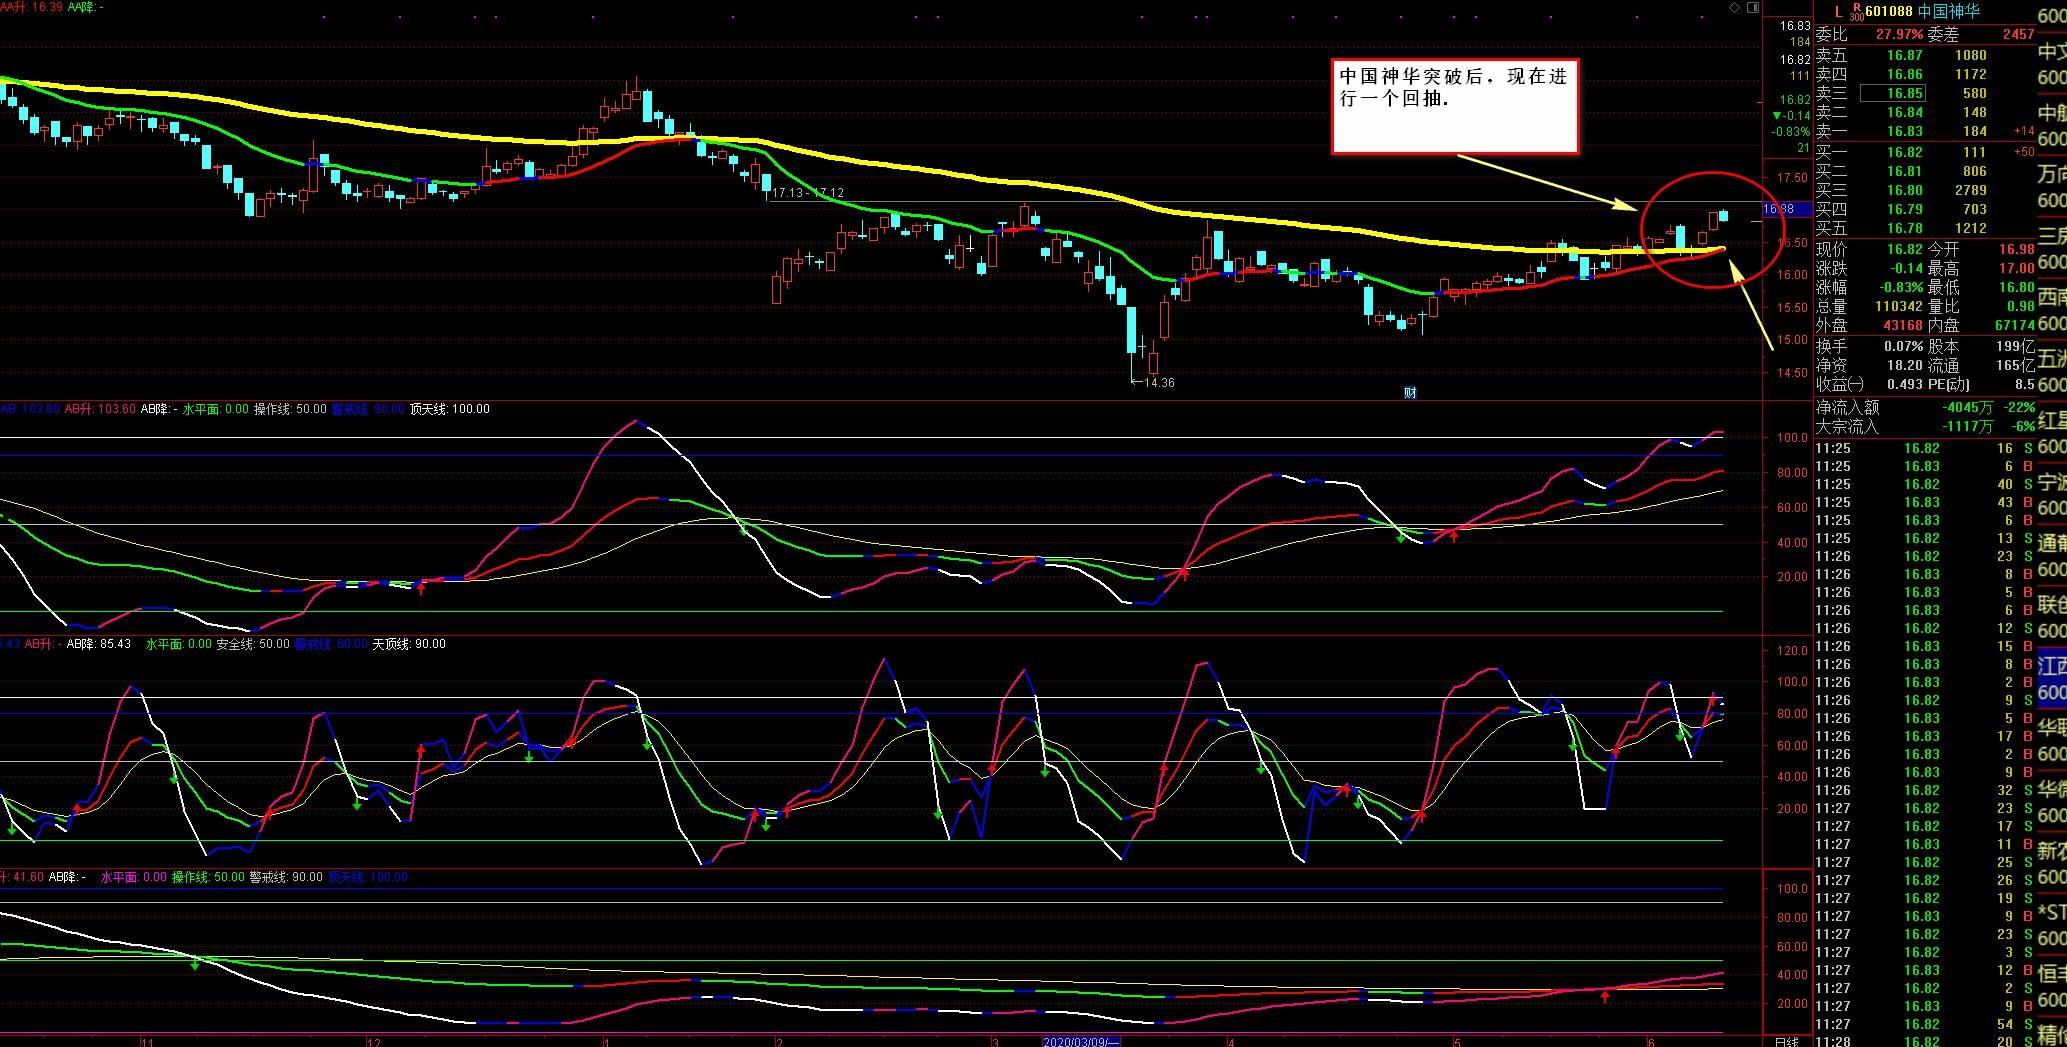Image resolution: width=2067 pixels, height=1047 pixels.
Task: Click the 买四 bid price 16.79
Action: pos(1905,209)
